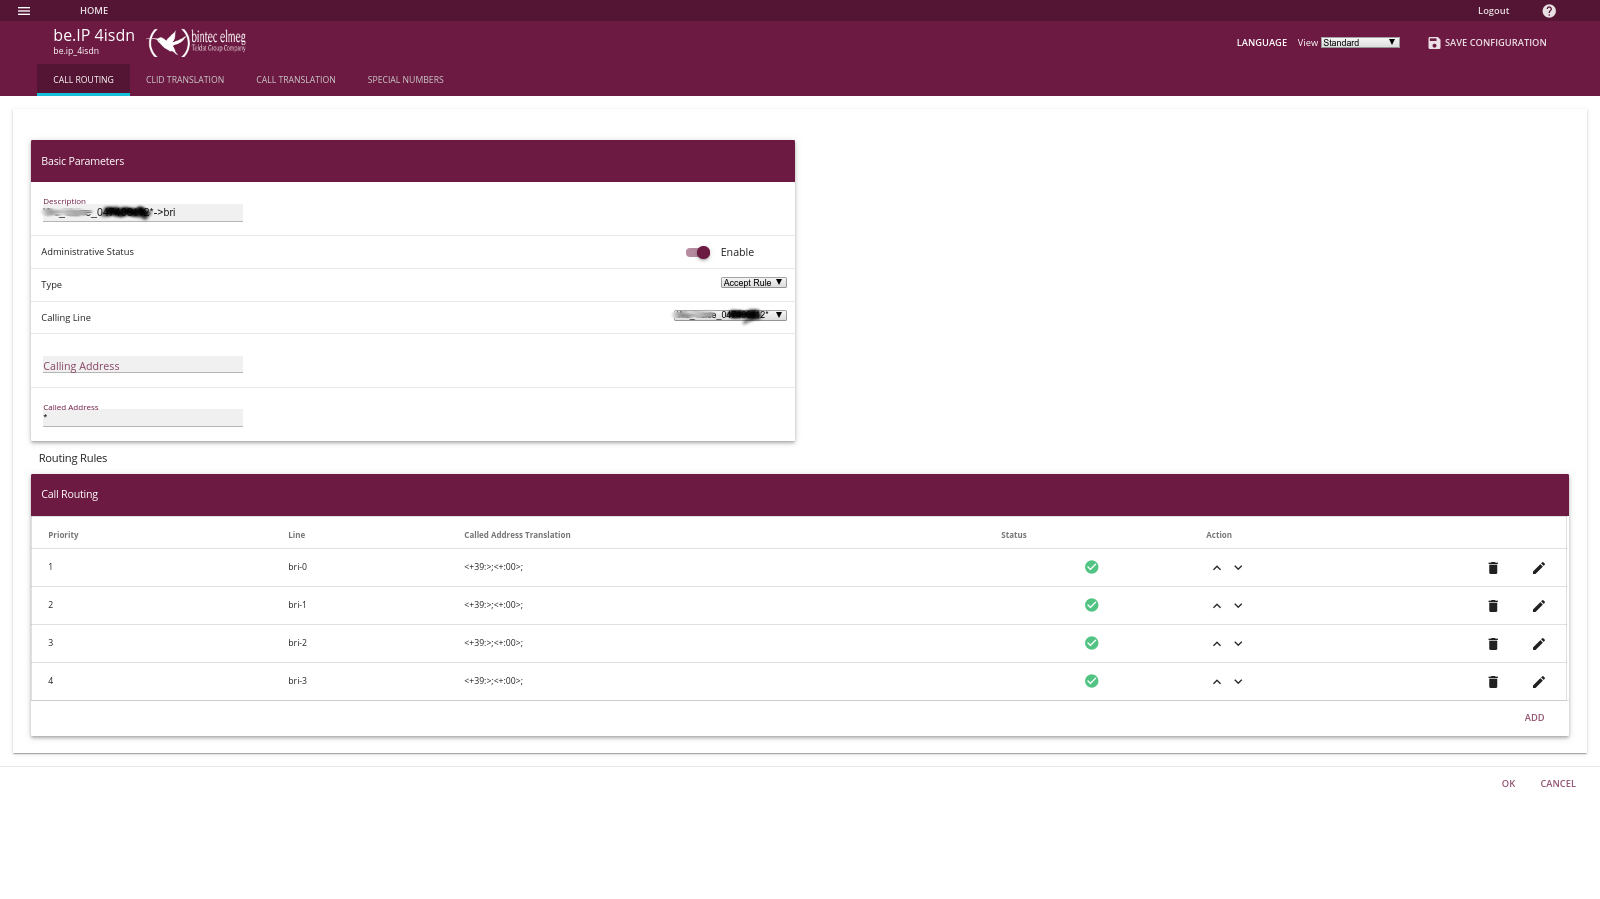Move bri-2 rule up in priority
This screenshot has width=1600, height=899.
[x=1217, y=644]
